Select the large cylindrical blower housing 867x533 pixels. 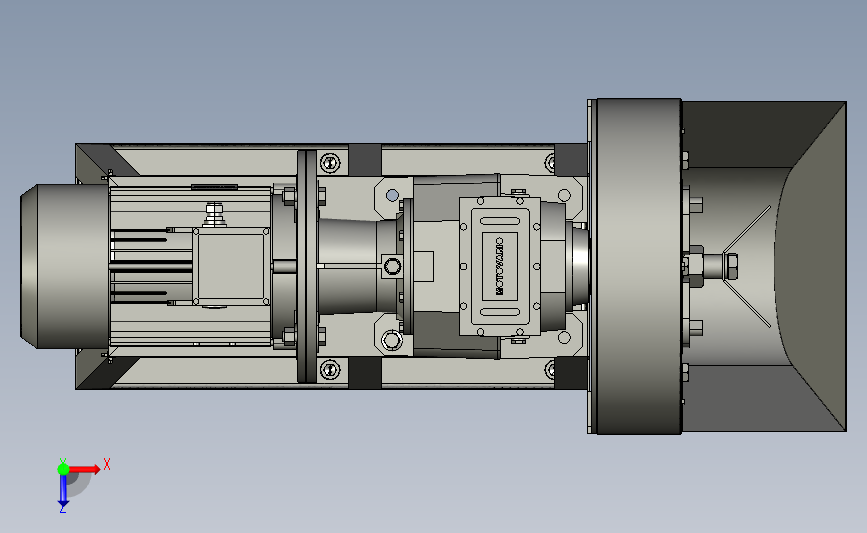(639, 266)
